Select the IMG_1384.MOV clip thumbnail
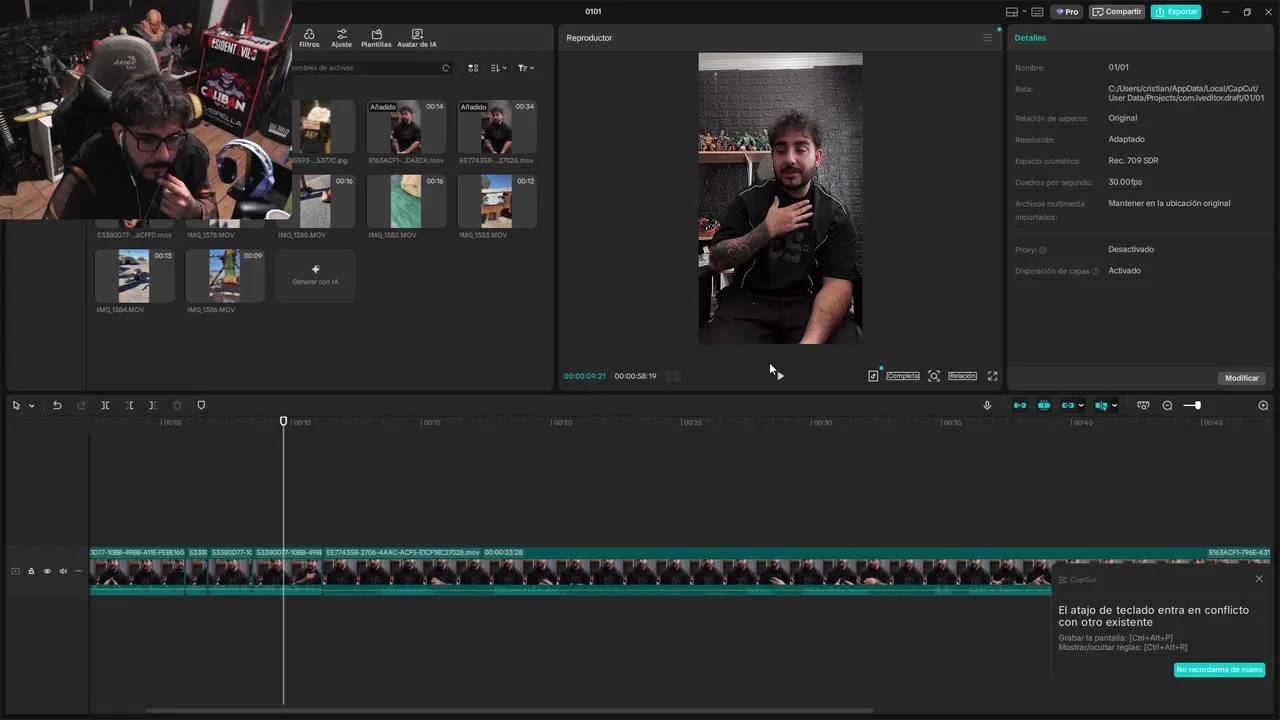 click(134, 276)
